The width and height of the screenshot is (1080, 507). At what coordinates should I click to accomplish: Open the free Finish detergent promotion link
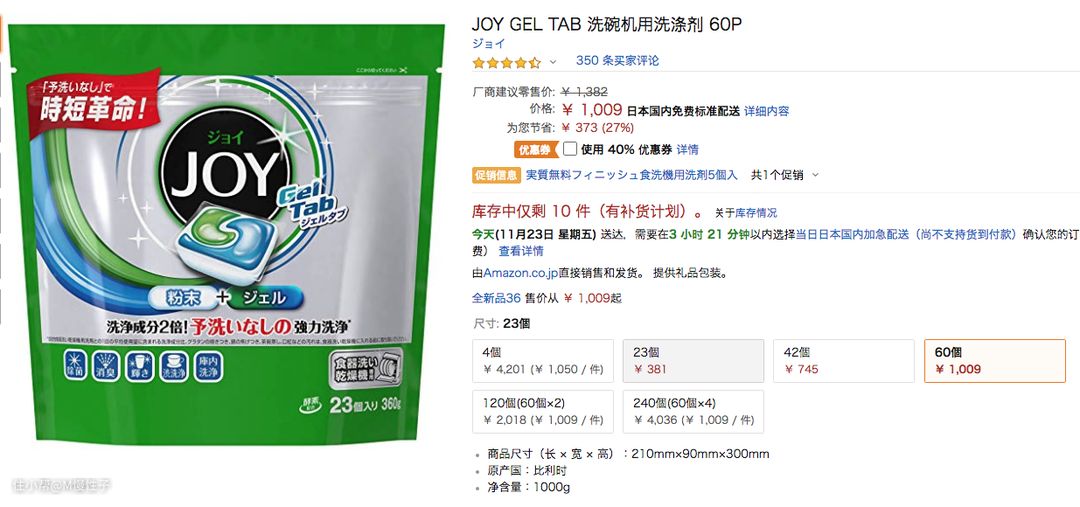[x=632, y=175]
